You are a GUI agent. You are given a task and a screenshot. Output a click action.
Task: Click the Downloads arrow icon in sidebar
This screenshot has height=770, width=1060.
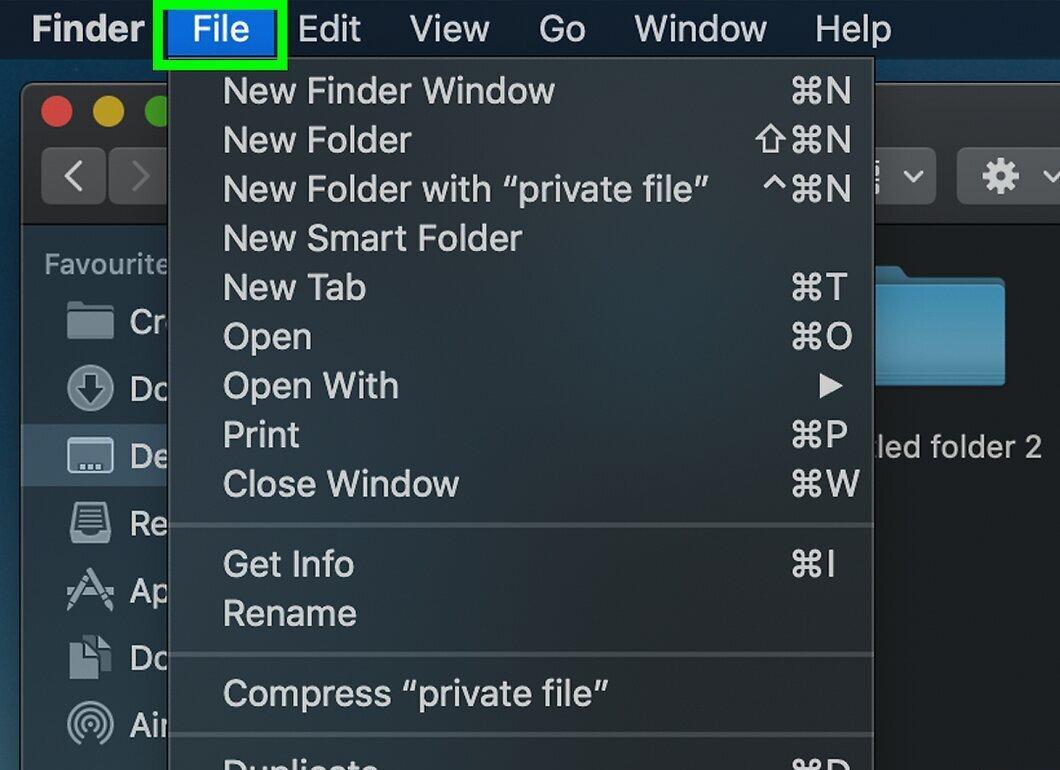(90, 388)
